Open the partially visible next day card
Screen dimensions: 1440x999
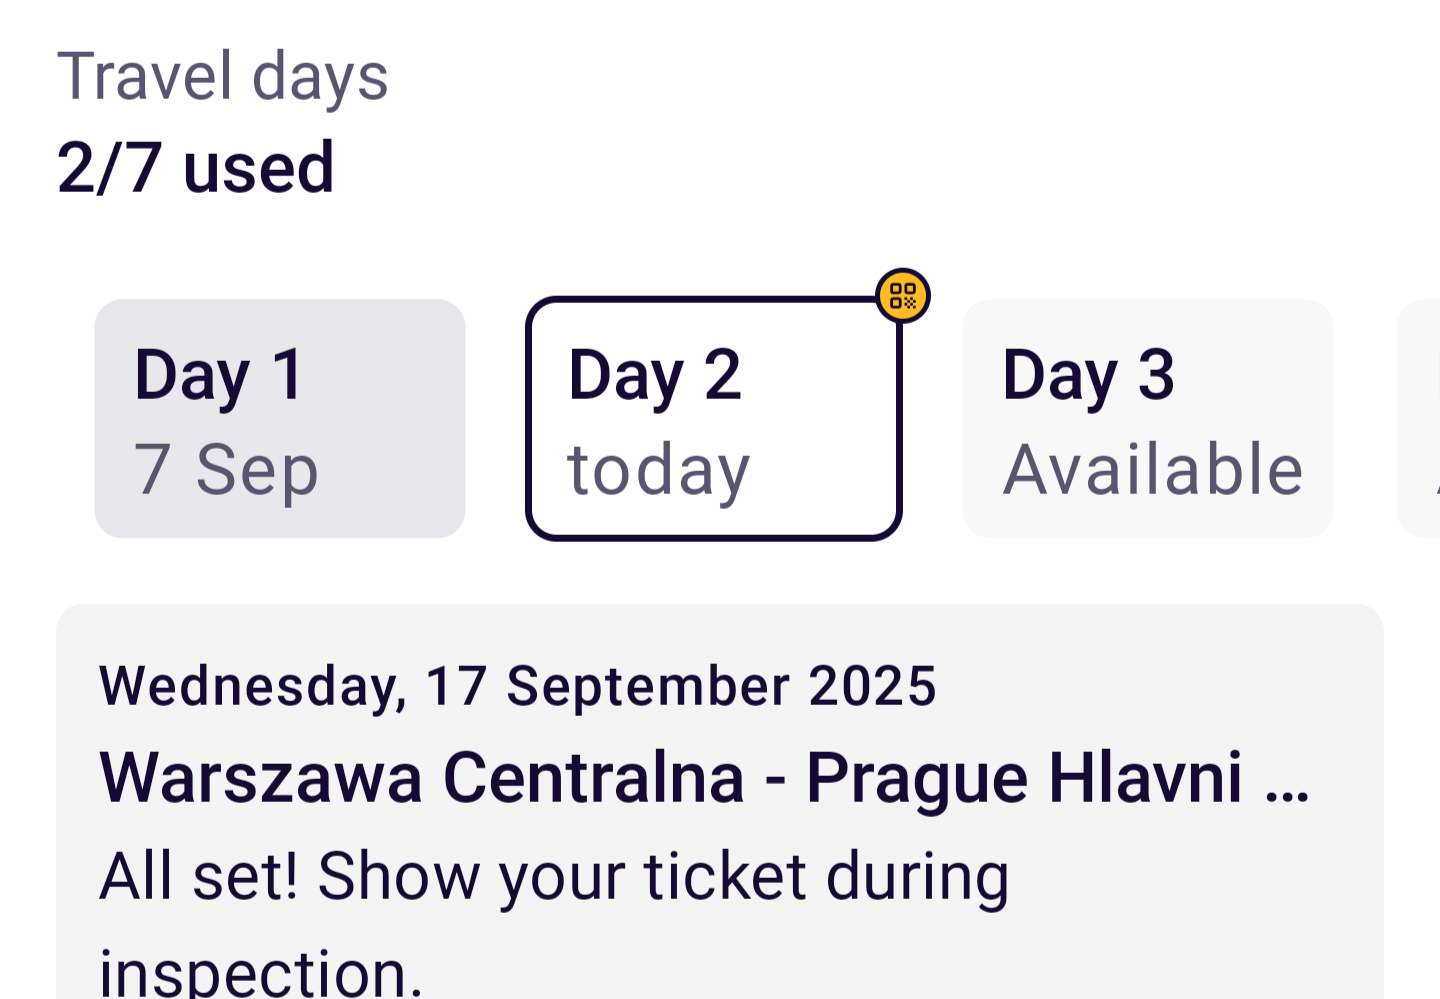pos(1420,418)
